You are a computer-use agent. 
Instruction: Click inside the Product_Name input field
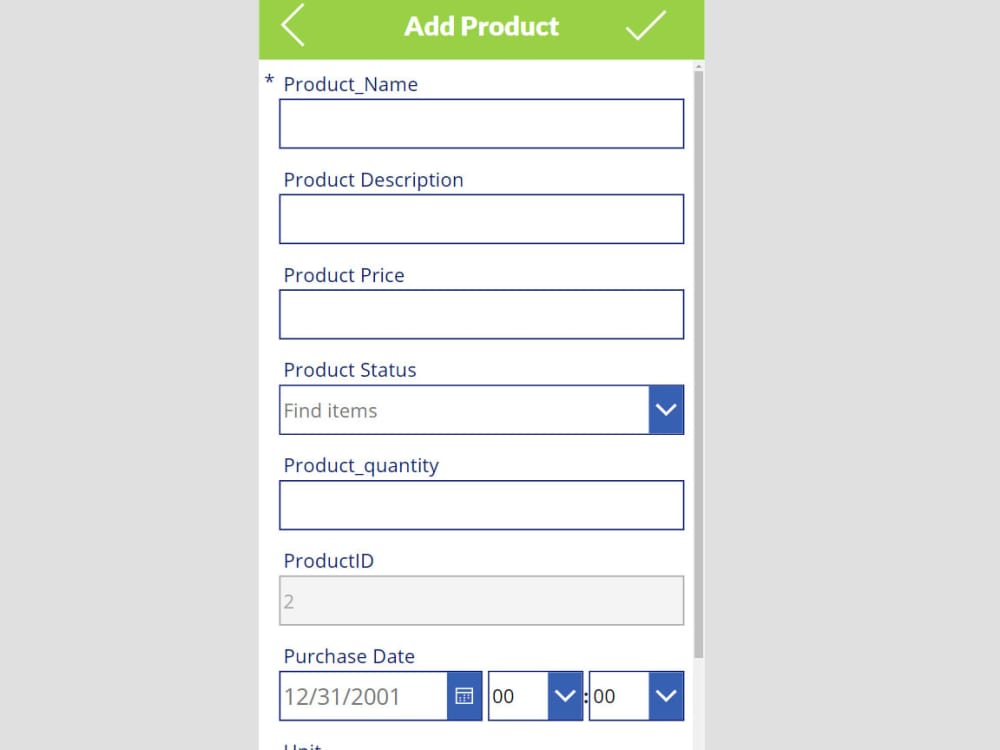coord(481,123)
